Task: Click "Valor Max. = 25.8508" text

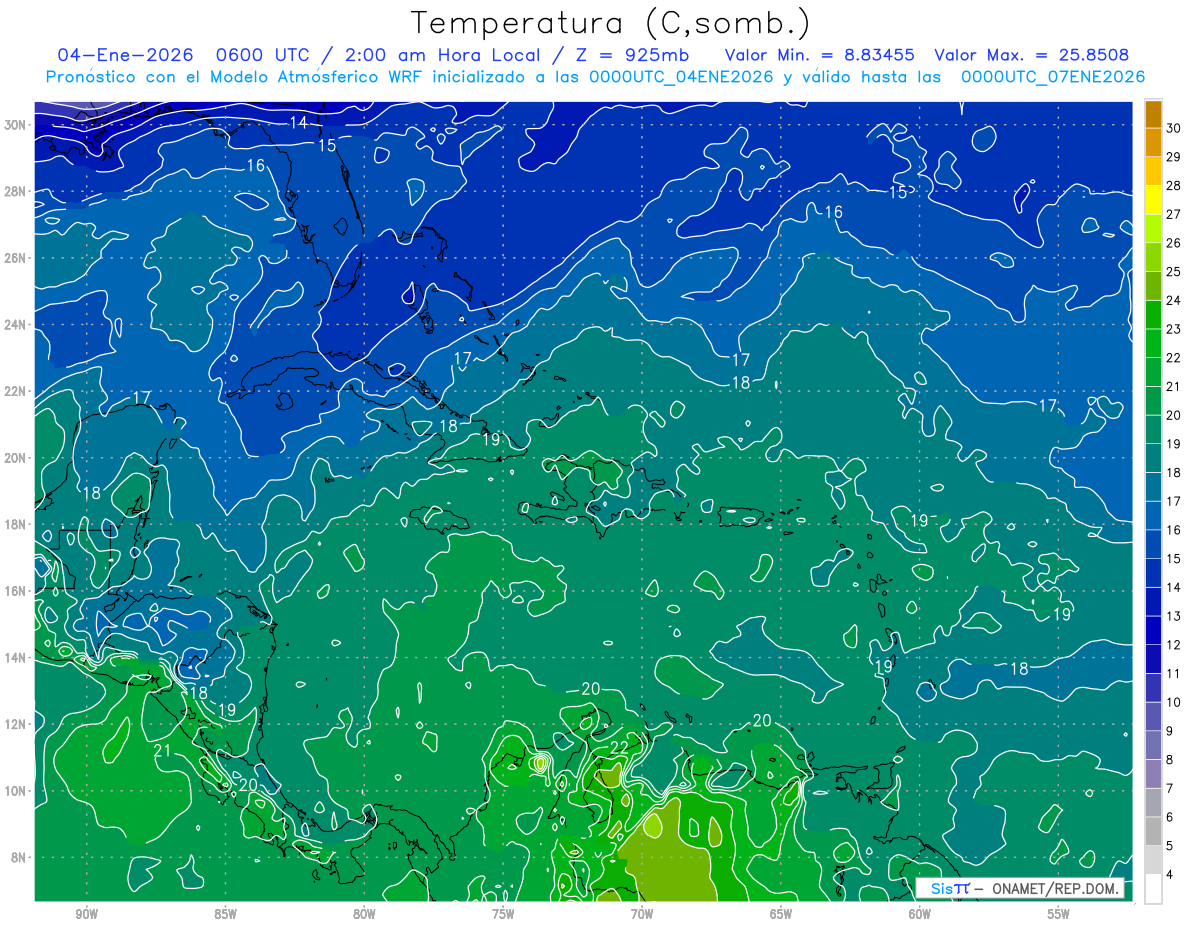Action: click(1032, 55)
